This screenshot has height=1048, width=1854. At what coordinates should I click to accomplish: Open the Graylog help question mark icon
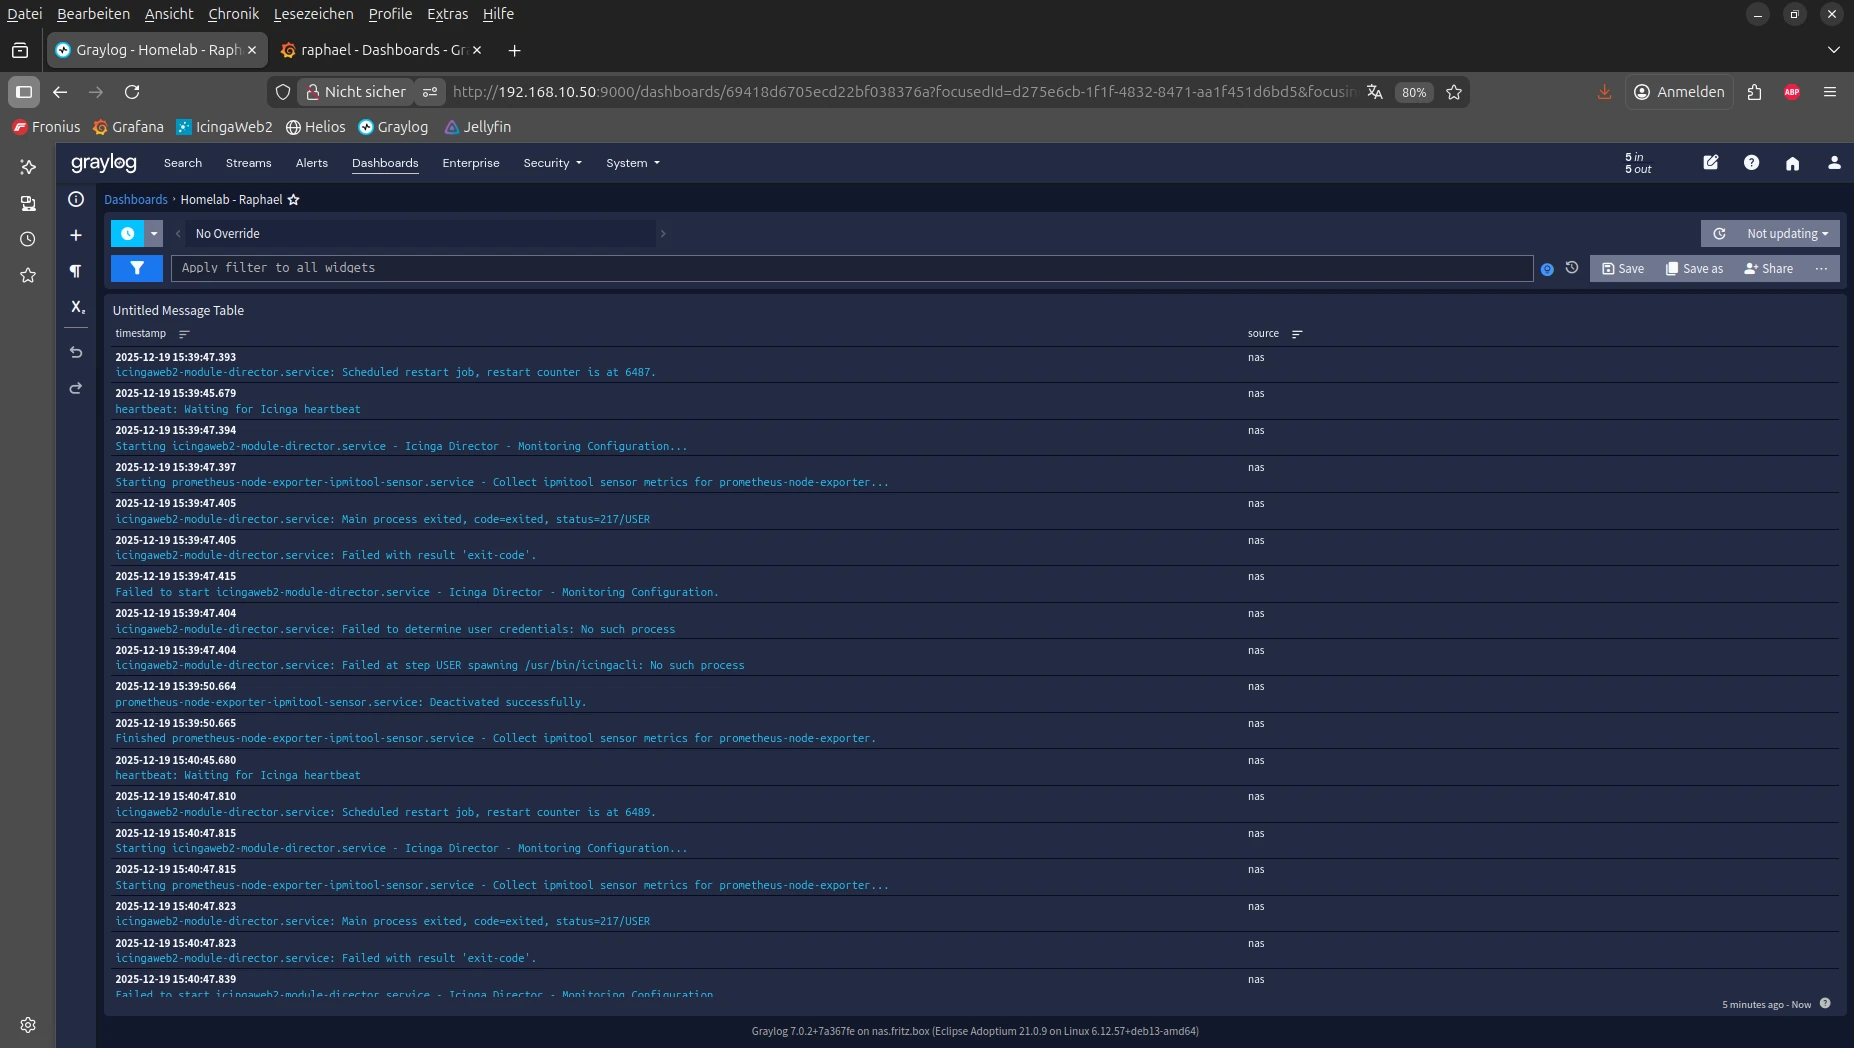pyautogui.click(x=1751, y=163)
